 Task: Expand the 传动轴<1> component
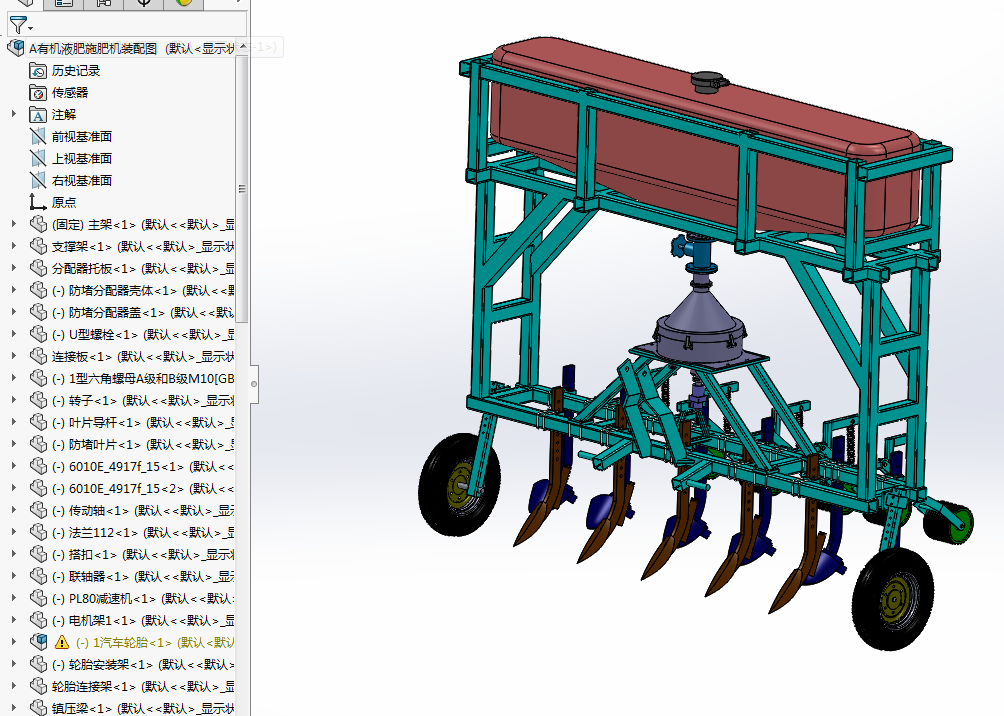(x=13, y=509)
